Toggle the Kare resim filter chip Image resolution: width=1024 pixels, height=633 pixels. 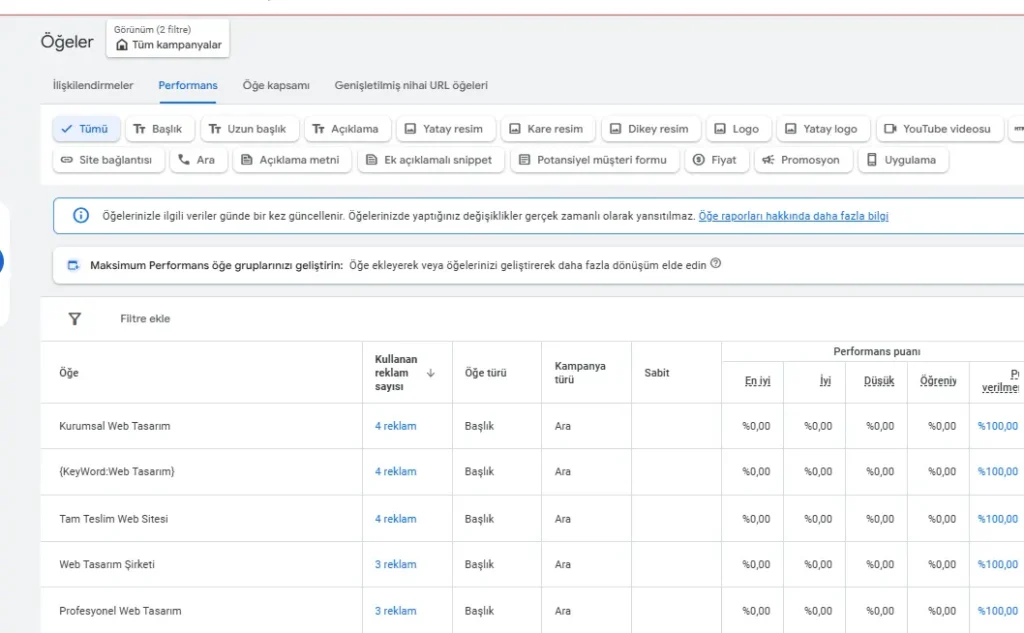546,129
